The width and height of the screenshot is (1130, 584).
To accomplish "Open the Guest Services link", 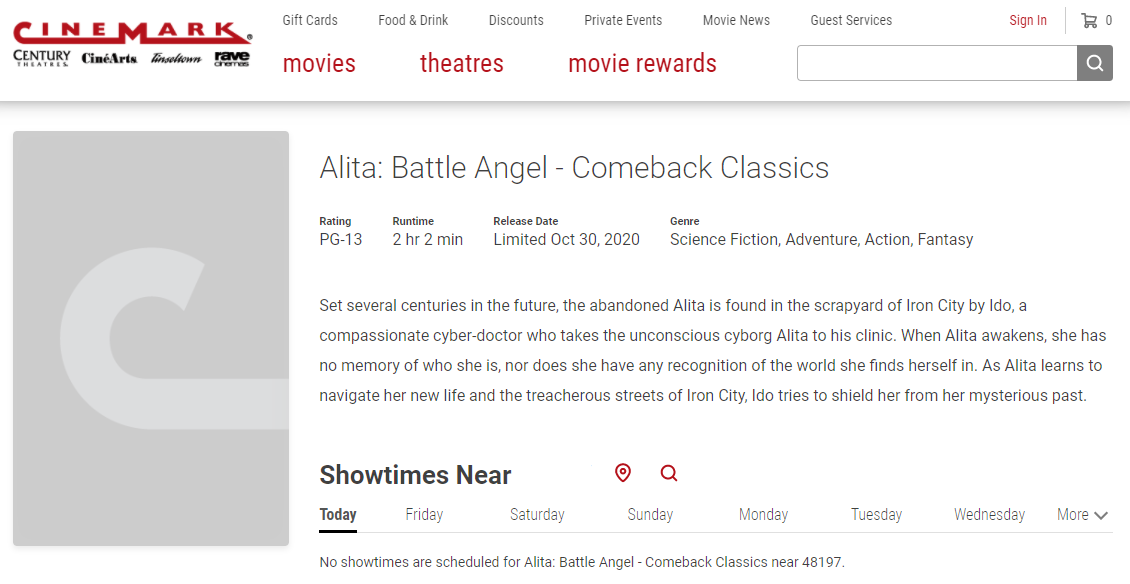I will point(851,20).
